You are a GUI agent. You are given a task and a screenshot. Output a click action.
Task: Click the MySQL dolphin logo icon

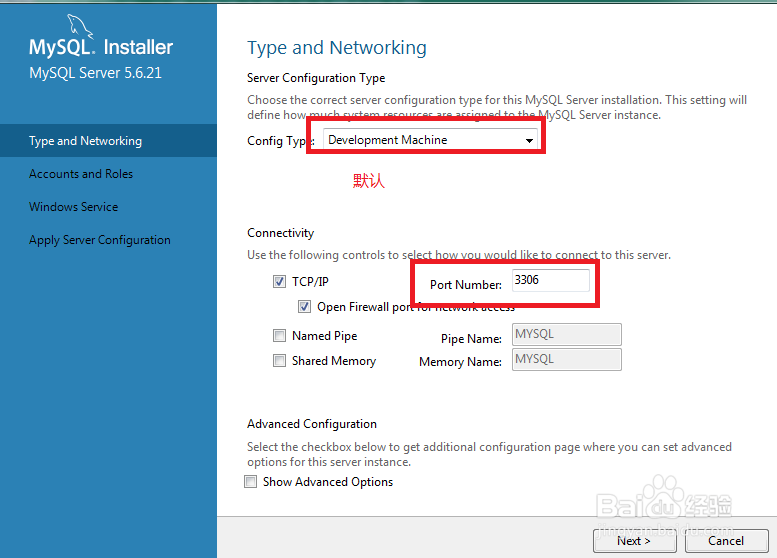pos(80,26)
